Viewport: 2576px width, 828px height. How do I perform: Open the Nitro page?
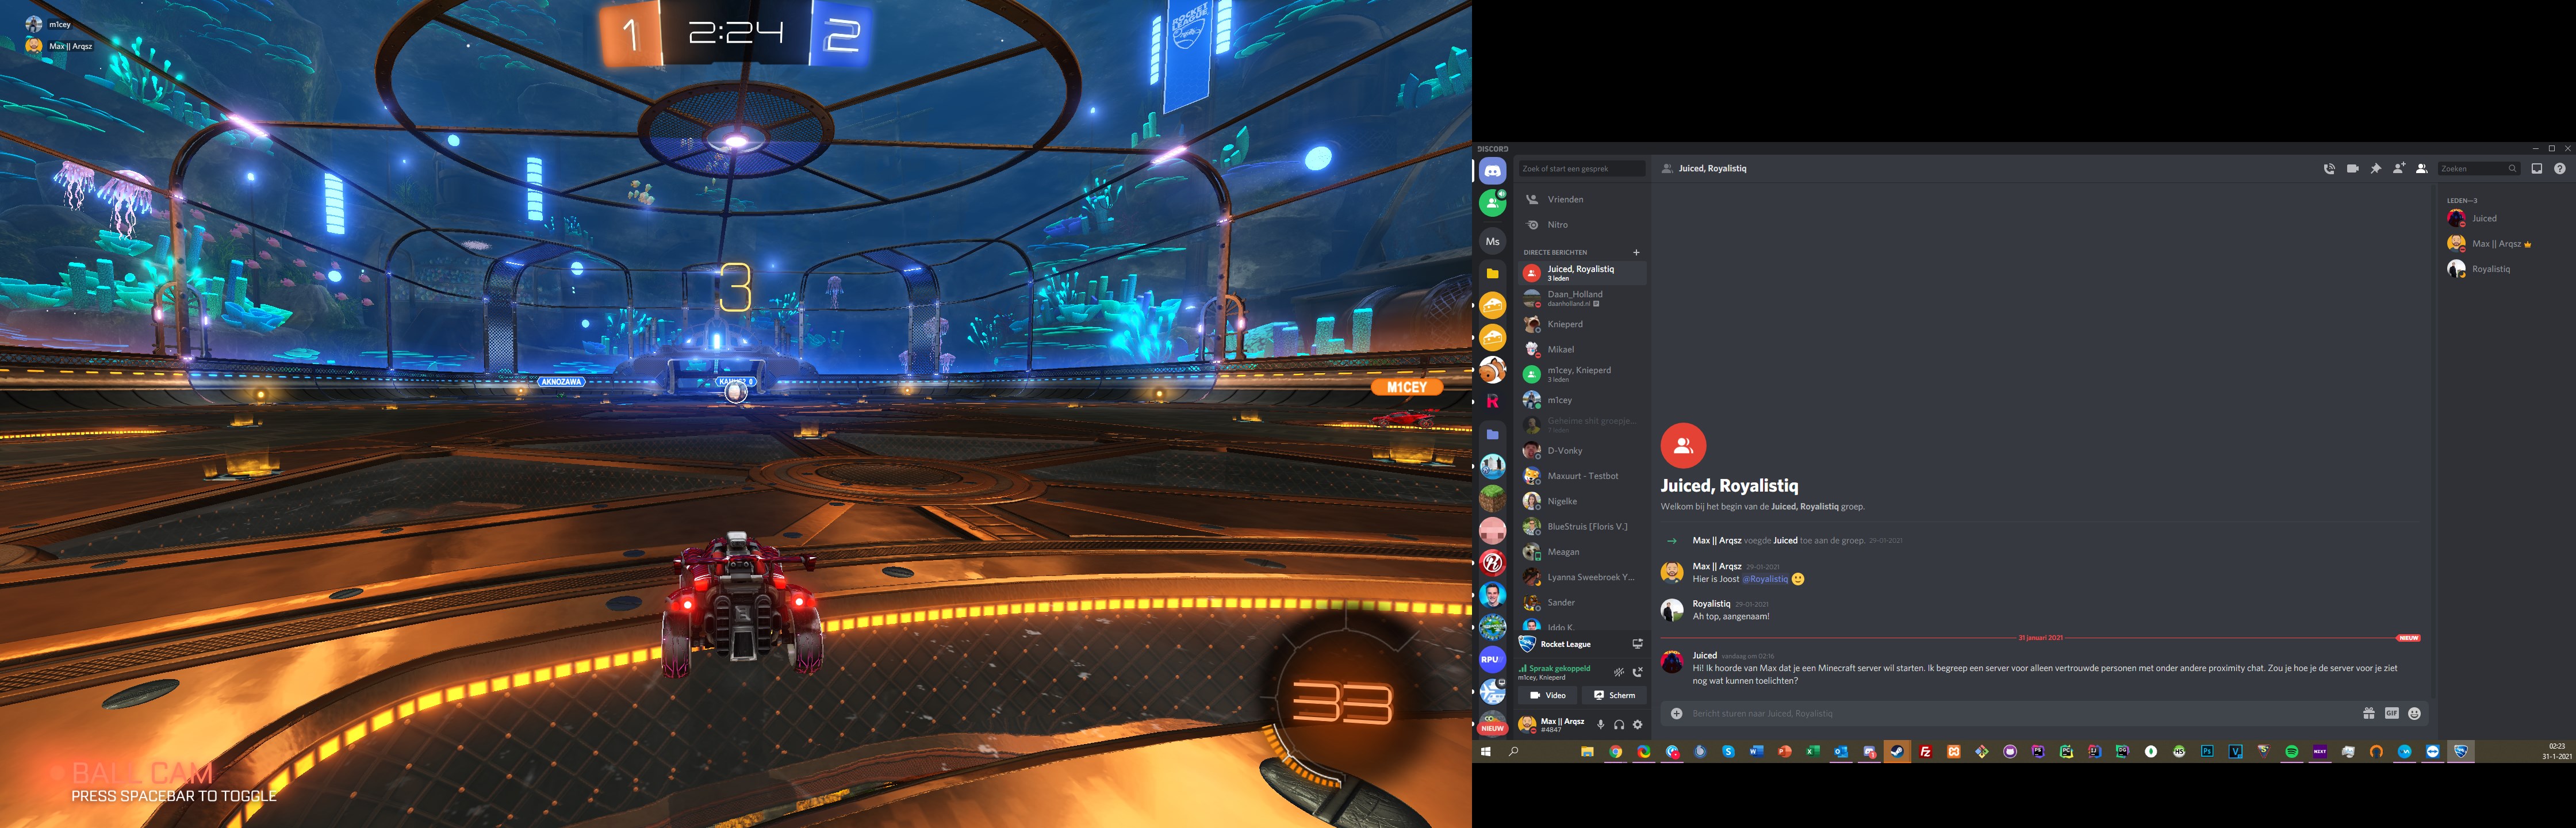pos(1557,225)
